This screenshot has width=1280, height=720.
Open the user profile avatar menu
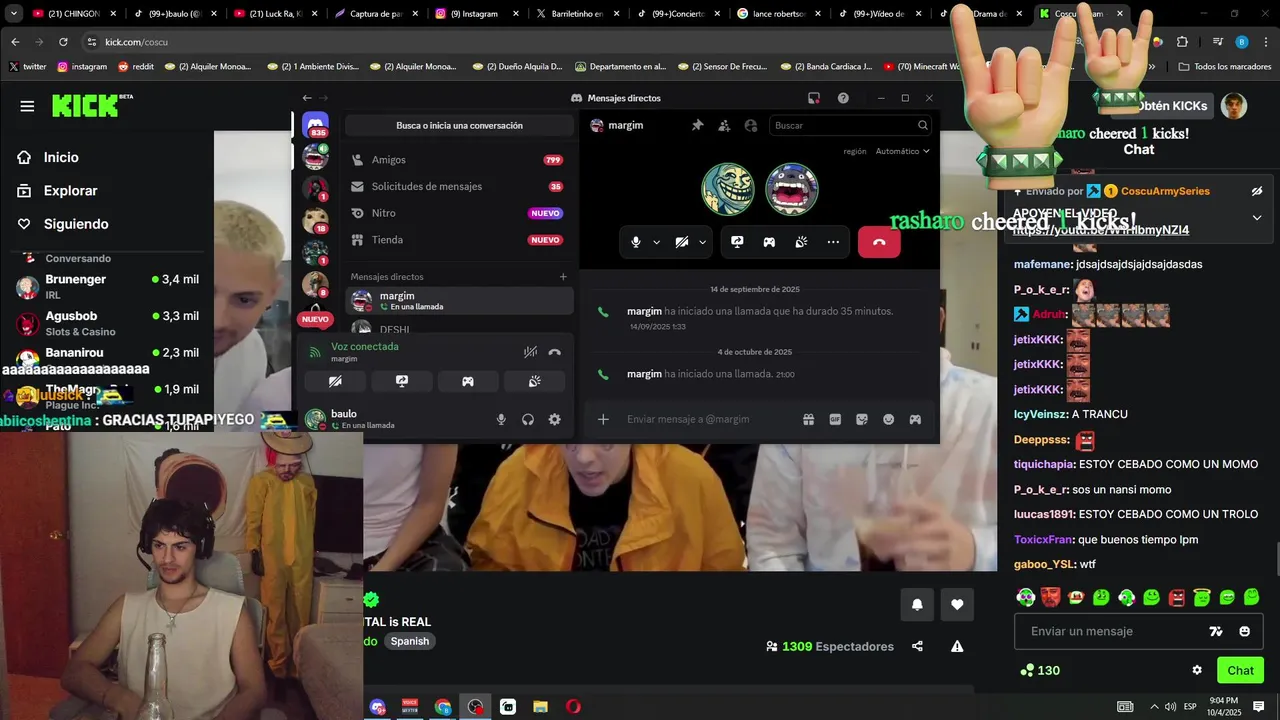1234,106
